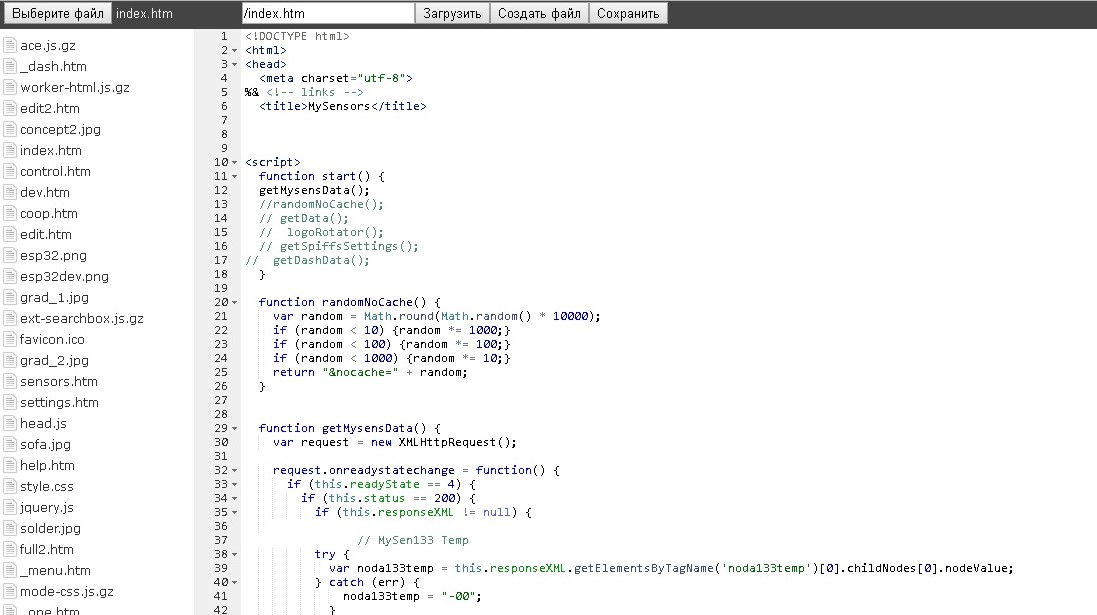The width and height of the screenshot is (1097, 615).
Task: Click the file icon beside style.css
Action: pyautogui.click(x=10, y=486)
